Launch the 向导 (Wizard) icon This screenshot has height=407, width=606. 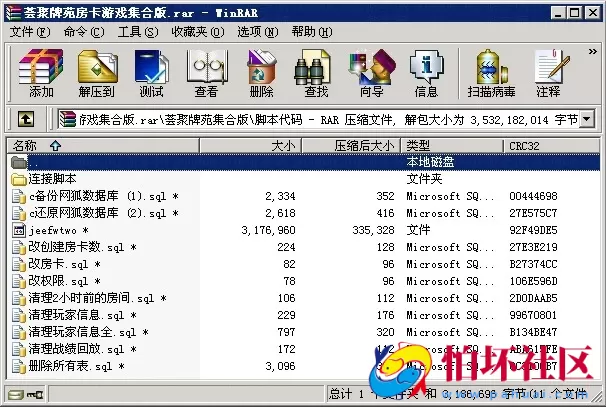371,73
